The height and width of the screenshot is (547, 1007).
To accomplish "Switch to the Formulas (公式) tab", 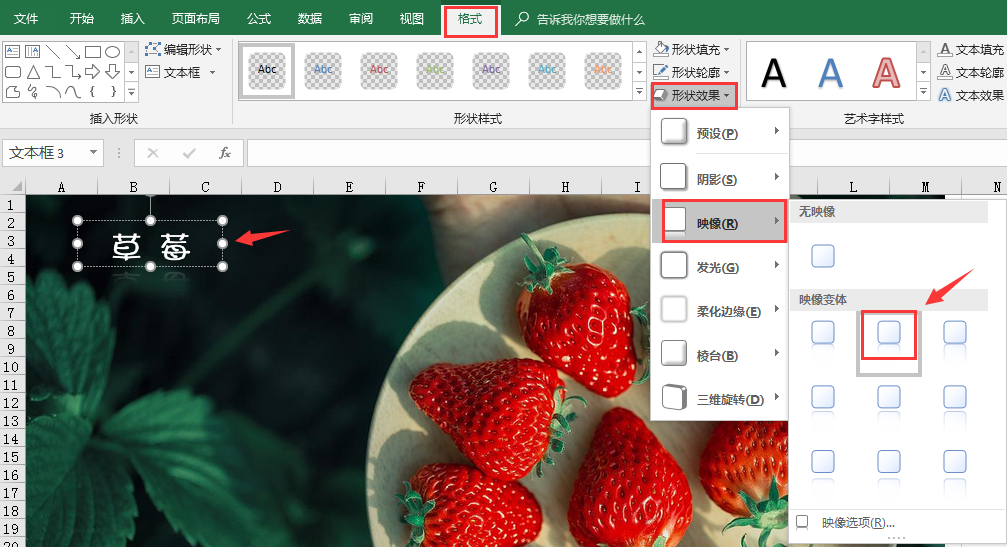I will [x=259, y=19].
